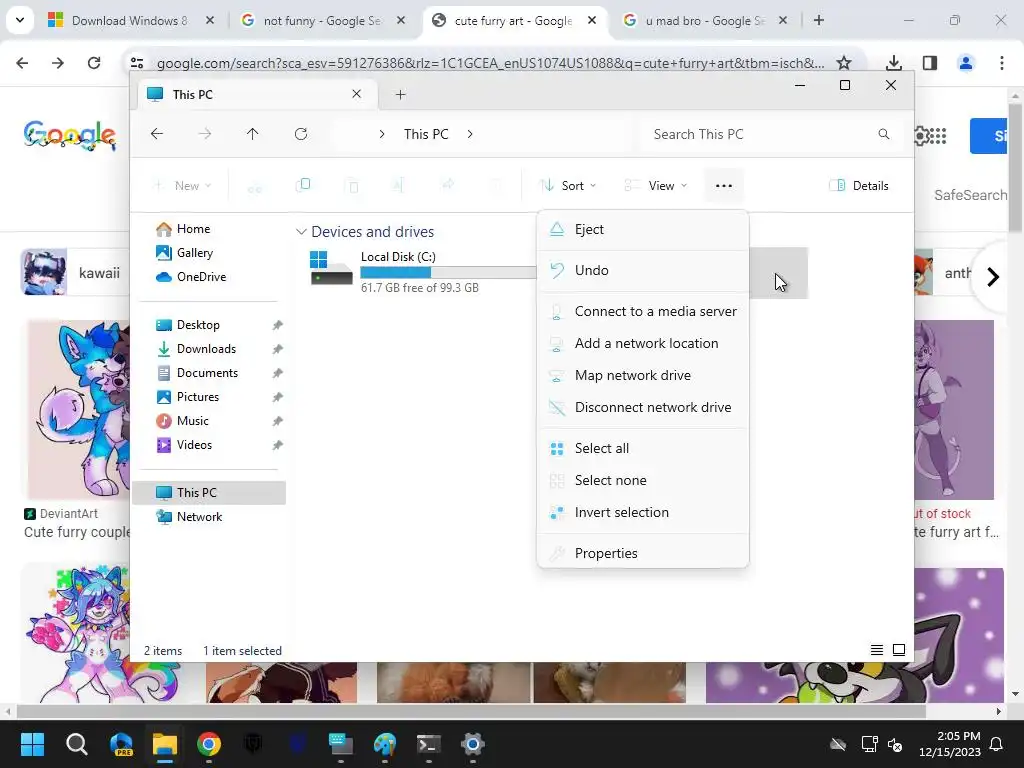Select Local Disk (C:) drive icon
Viewport: 1024px width, 768px height.
(331, 268)
